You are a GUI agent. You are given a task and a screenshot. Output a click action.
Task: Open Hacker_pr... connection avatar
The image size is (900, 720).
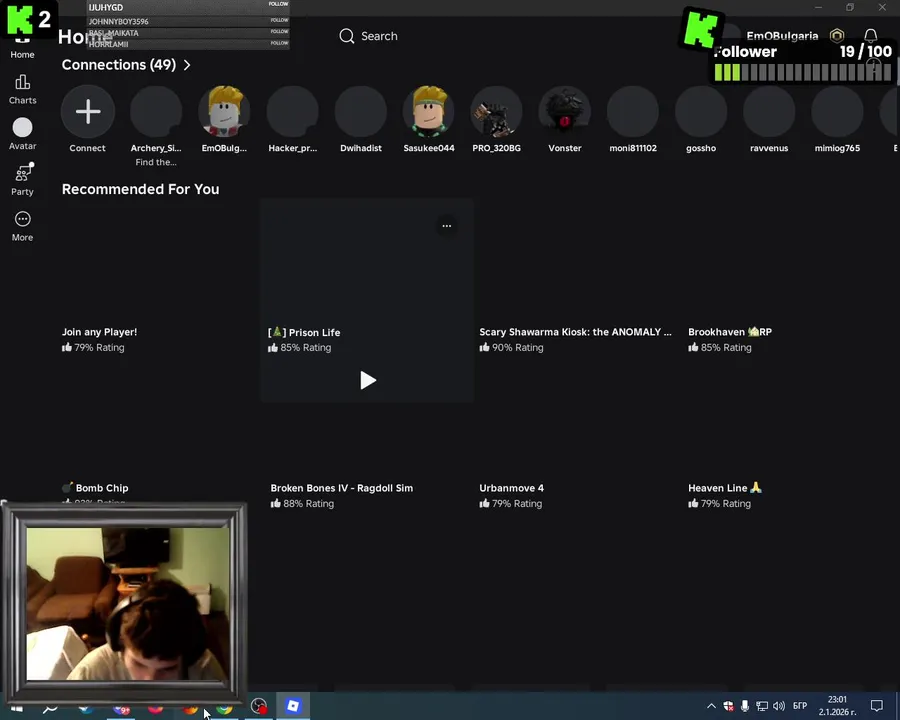[x=293, y=111]
